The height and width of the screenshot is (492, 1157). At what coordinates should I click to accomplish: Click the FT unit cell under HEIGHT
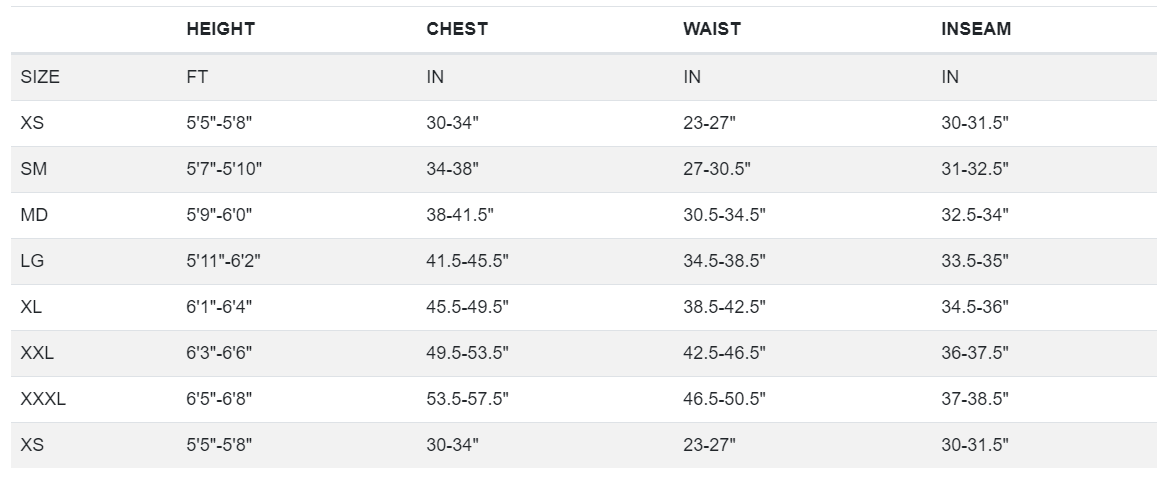(x=197, y=77)
